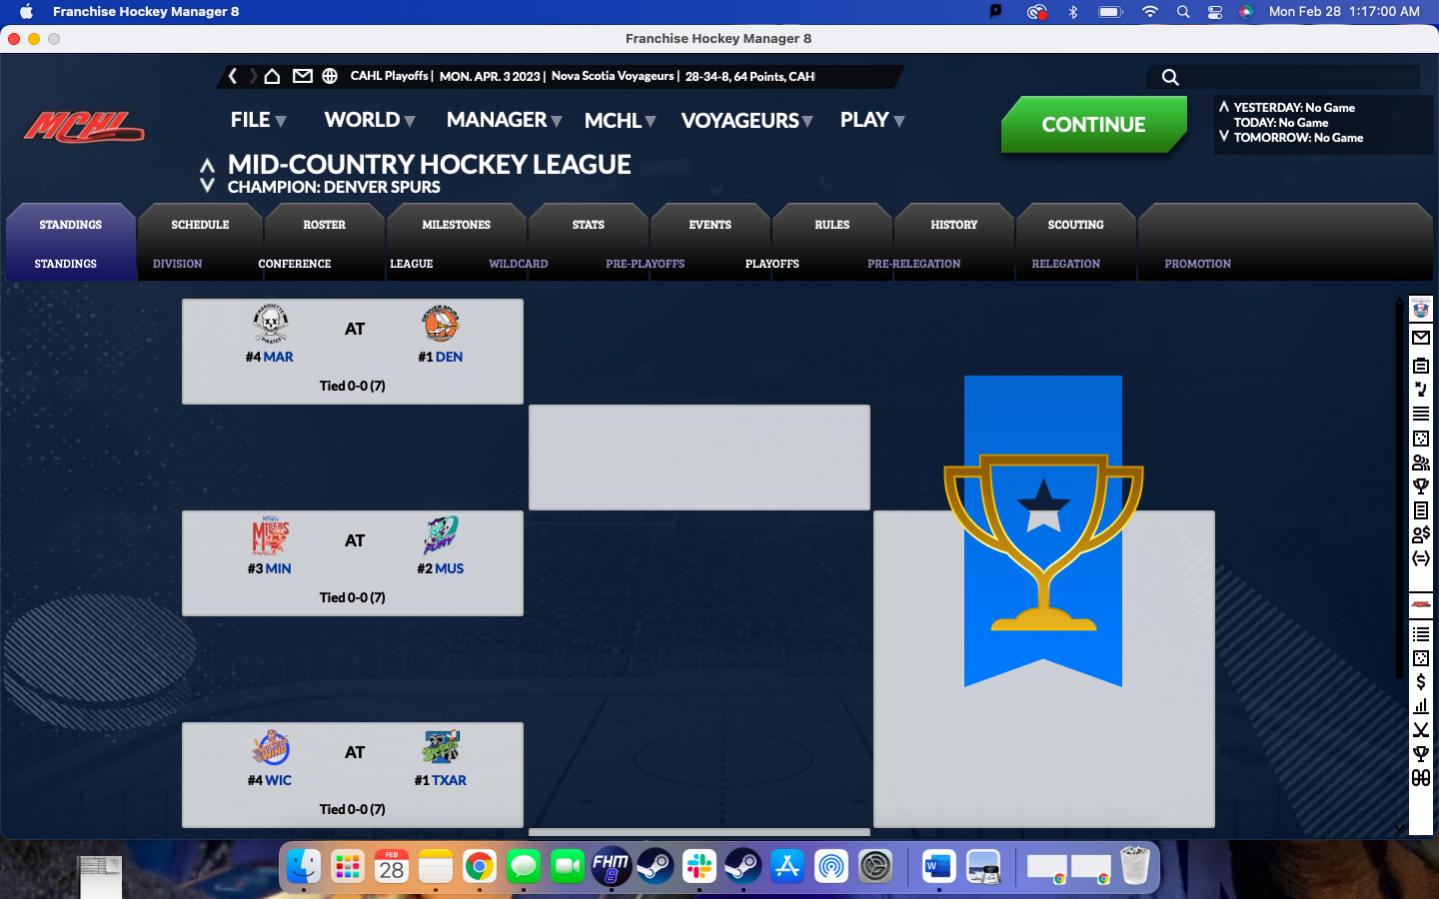Click the search magnifier icon
Viewport: 1439px width, 899px height.
tap(1170, 77)
